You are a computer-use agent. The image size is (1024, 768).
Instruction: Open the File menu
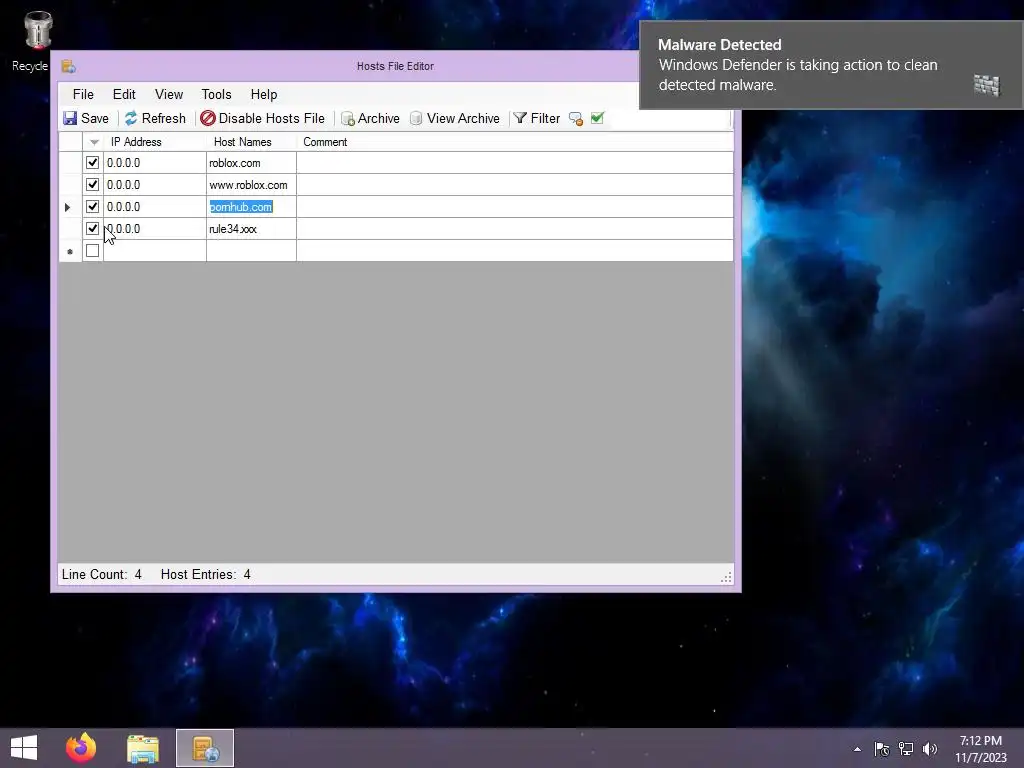coord(83,94)
